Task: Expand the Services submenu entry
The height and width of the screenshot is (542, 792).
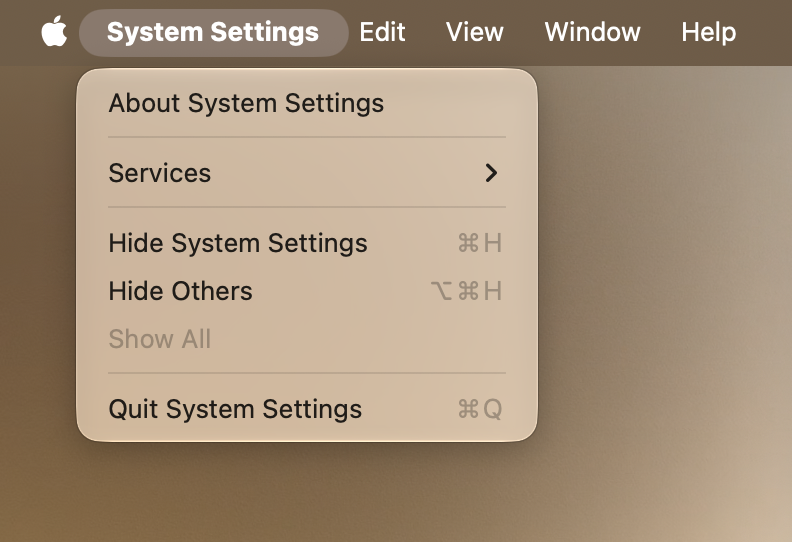Action: pos(307,173)
